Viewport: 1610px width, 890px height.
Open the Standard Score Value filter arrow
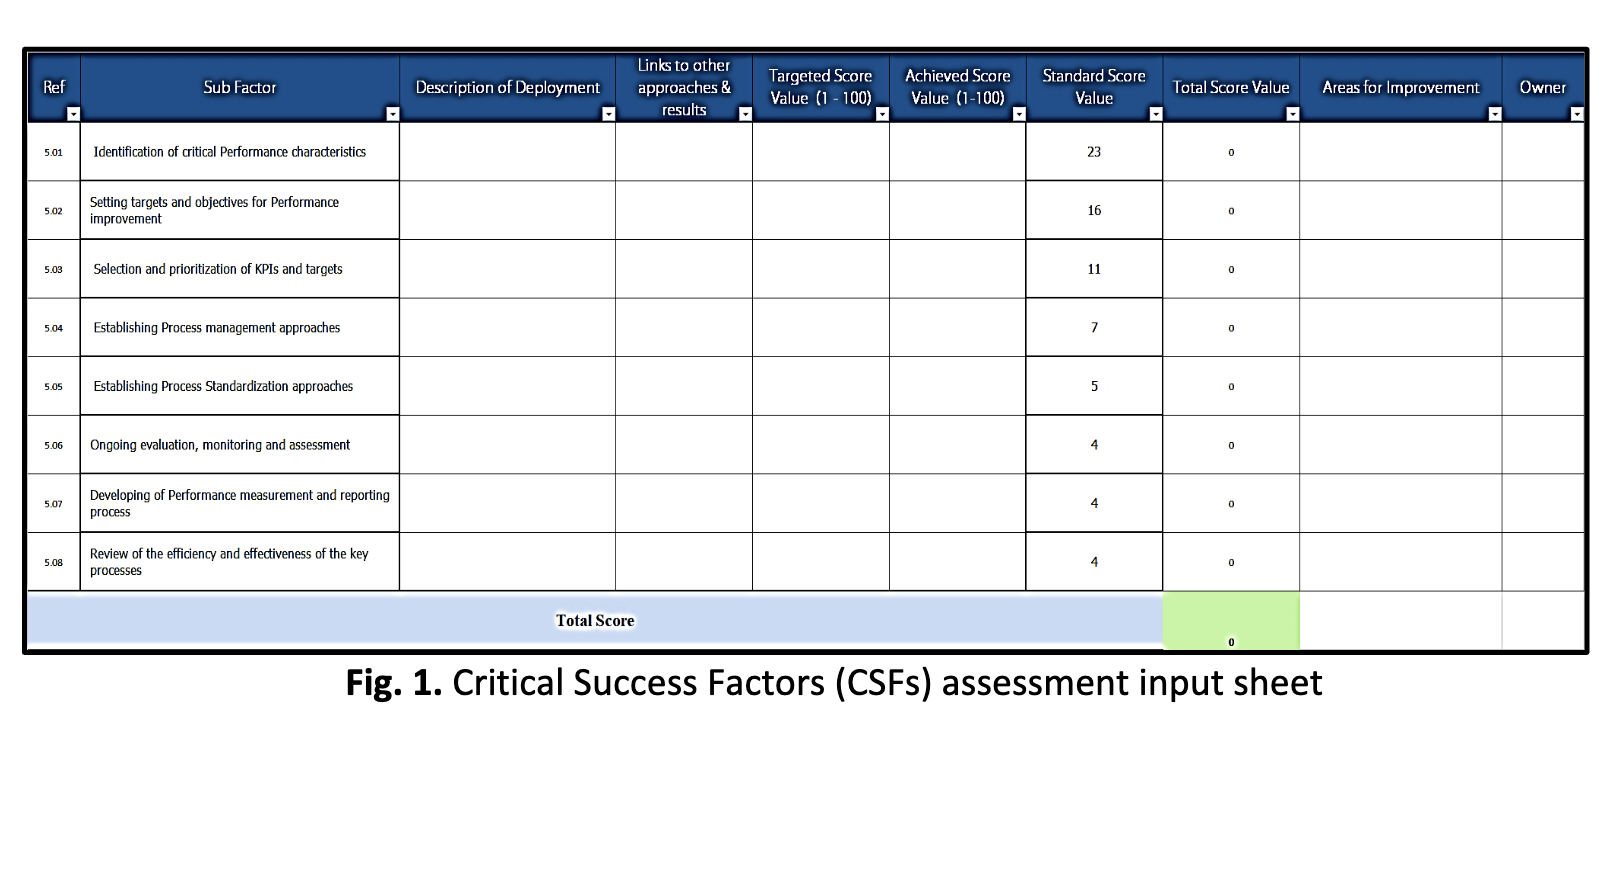pyautogui.click(x=1156, y=114)
